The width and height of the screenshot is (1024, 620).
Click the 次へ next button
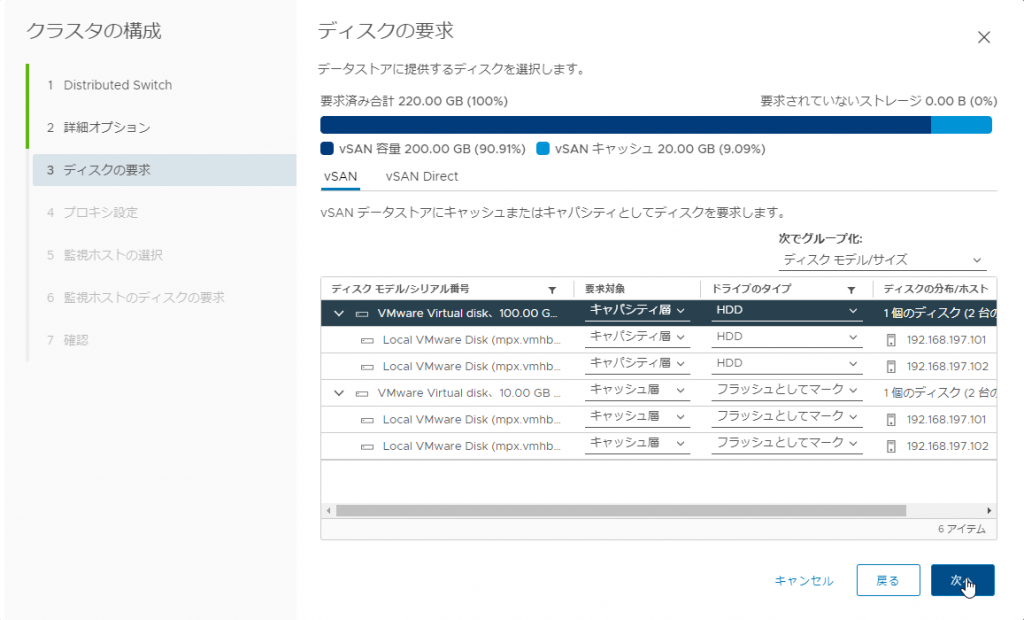coord(963,580)
